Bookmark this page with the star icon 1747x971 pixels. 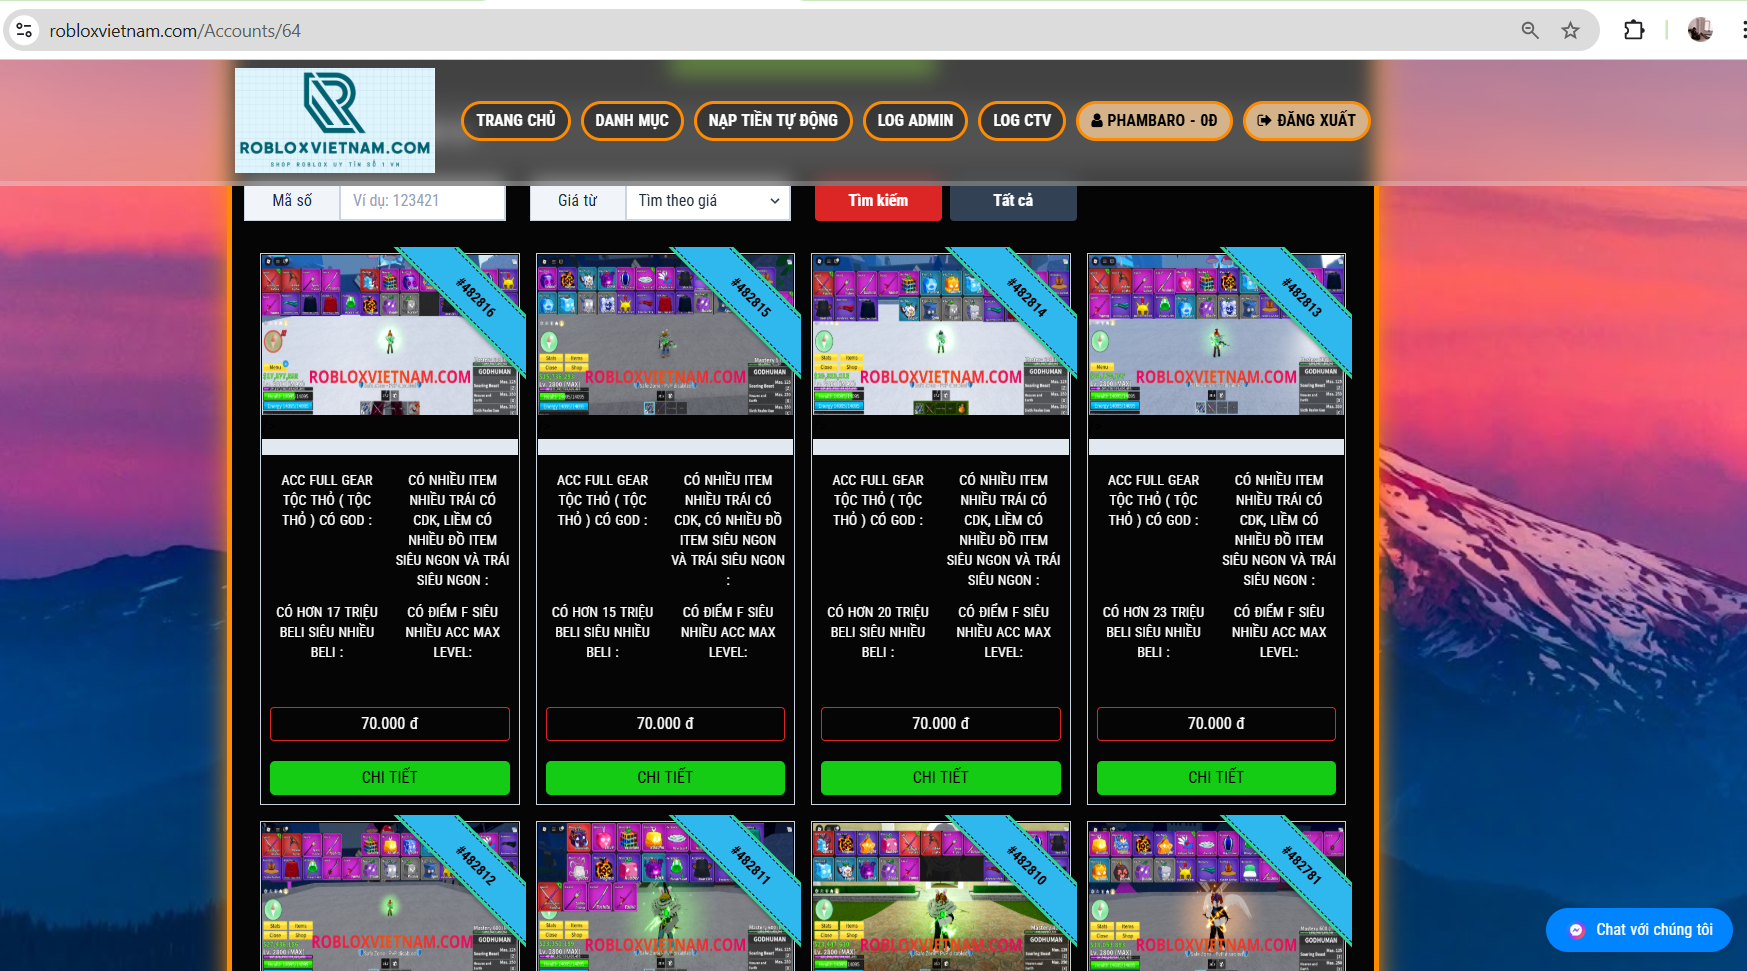coord(1571,31)
